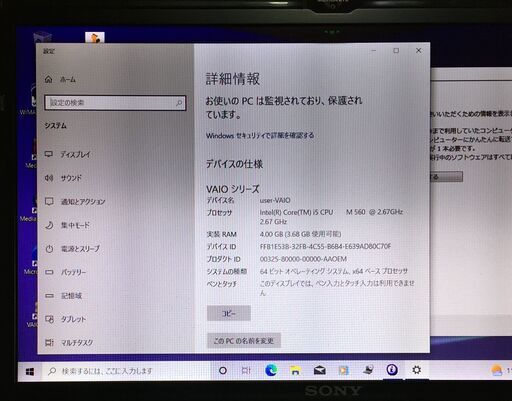Click the 設定の検索 search field
Viewport: 512px width, 401px height.
(x=115, y=103)
